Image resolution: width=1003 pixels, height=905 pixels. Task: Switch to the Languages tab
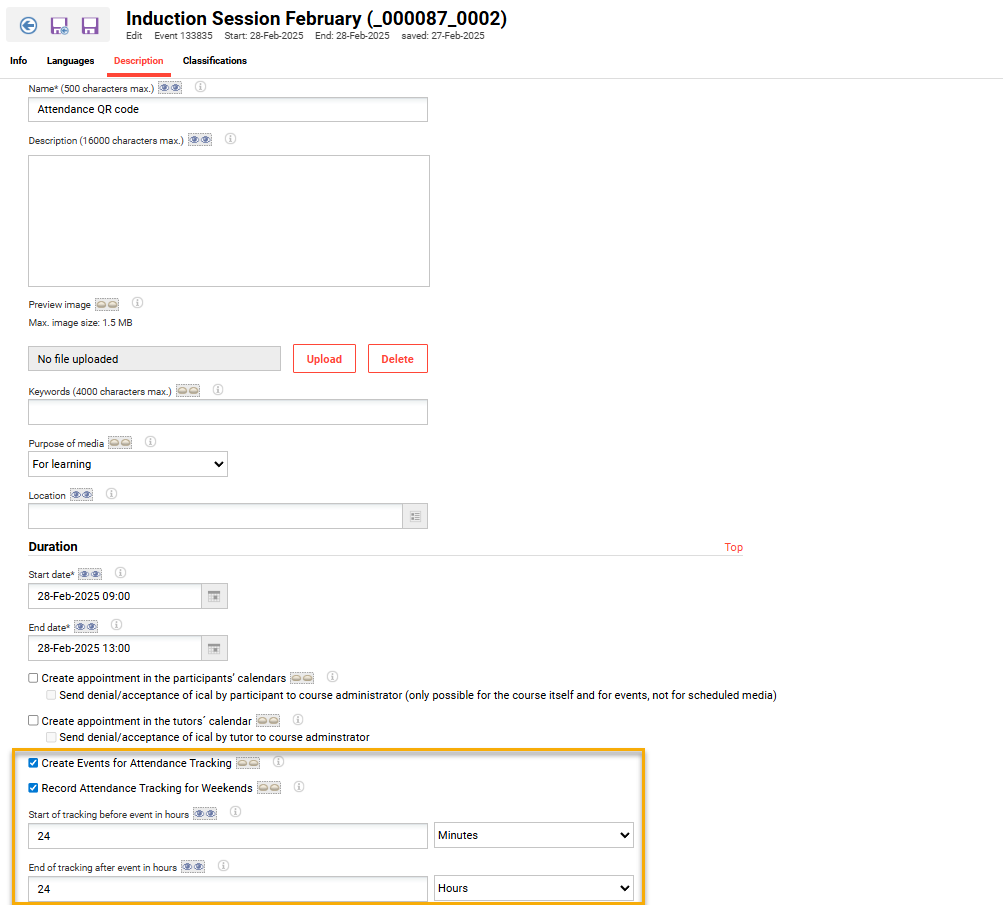tap(70, 61)
